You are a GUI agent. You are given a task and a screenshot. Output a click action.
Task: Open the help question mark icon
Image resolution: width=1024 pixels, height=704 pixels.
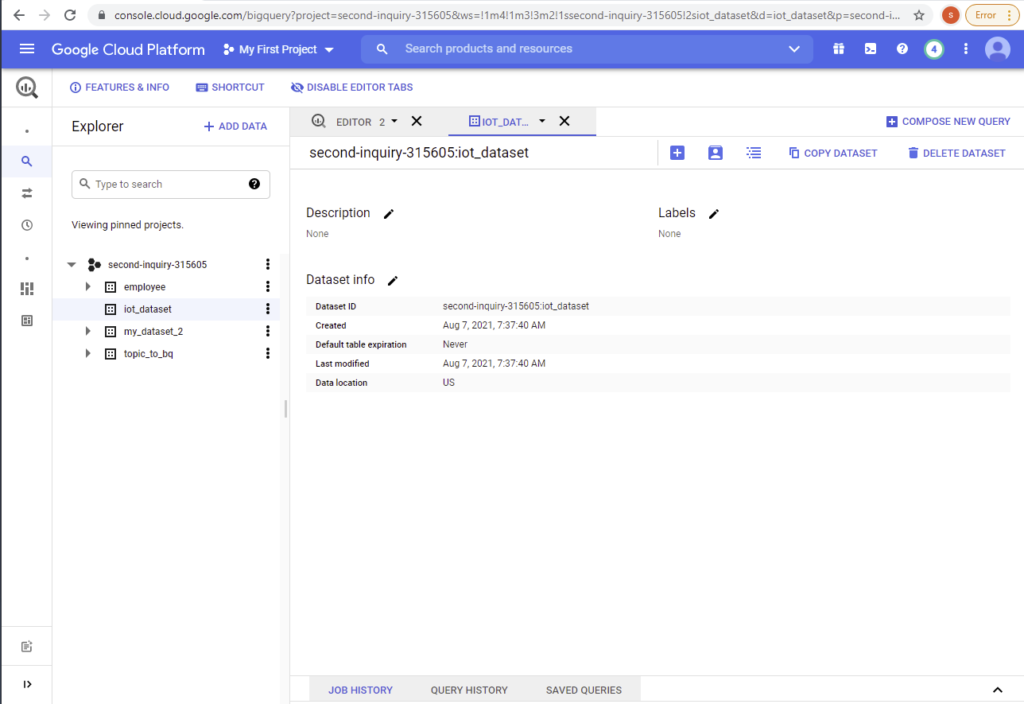tap(902, 49)
